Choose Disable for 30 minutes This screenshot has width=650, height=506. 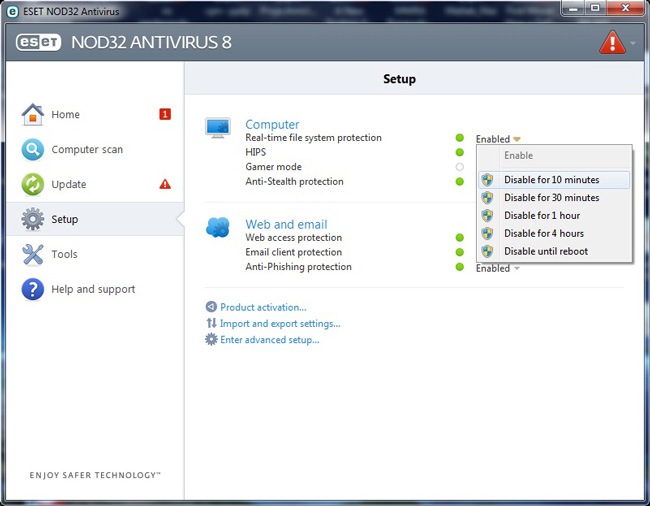pos(554,198)
